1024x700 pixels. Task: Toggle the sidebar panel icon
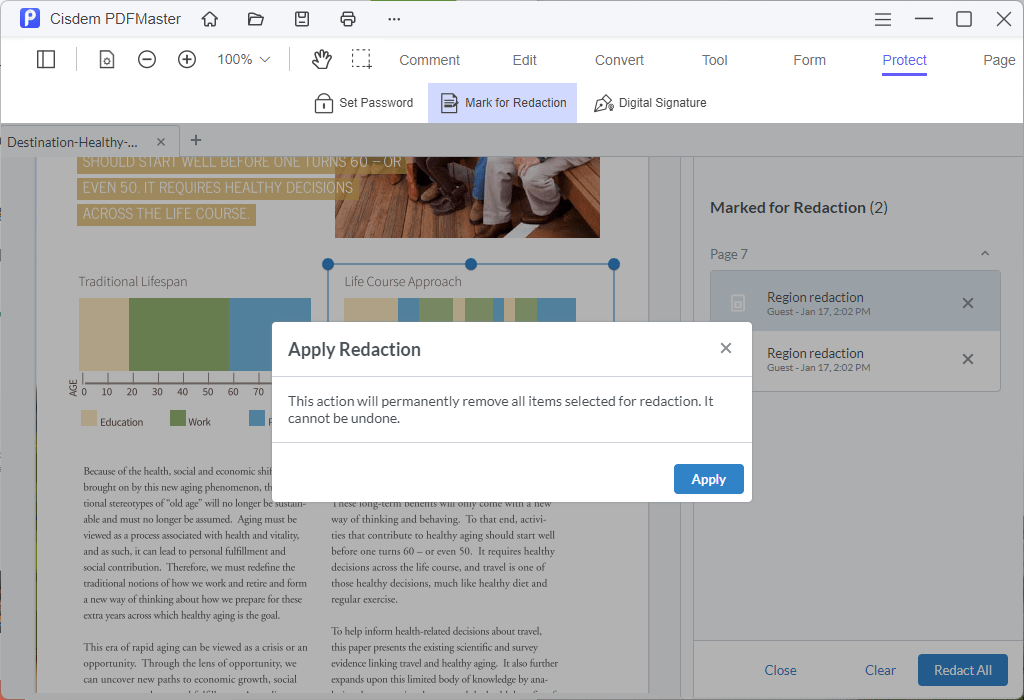(46, 59)
